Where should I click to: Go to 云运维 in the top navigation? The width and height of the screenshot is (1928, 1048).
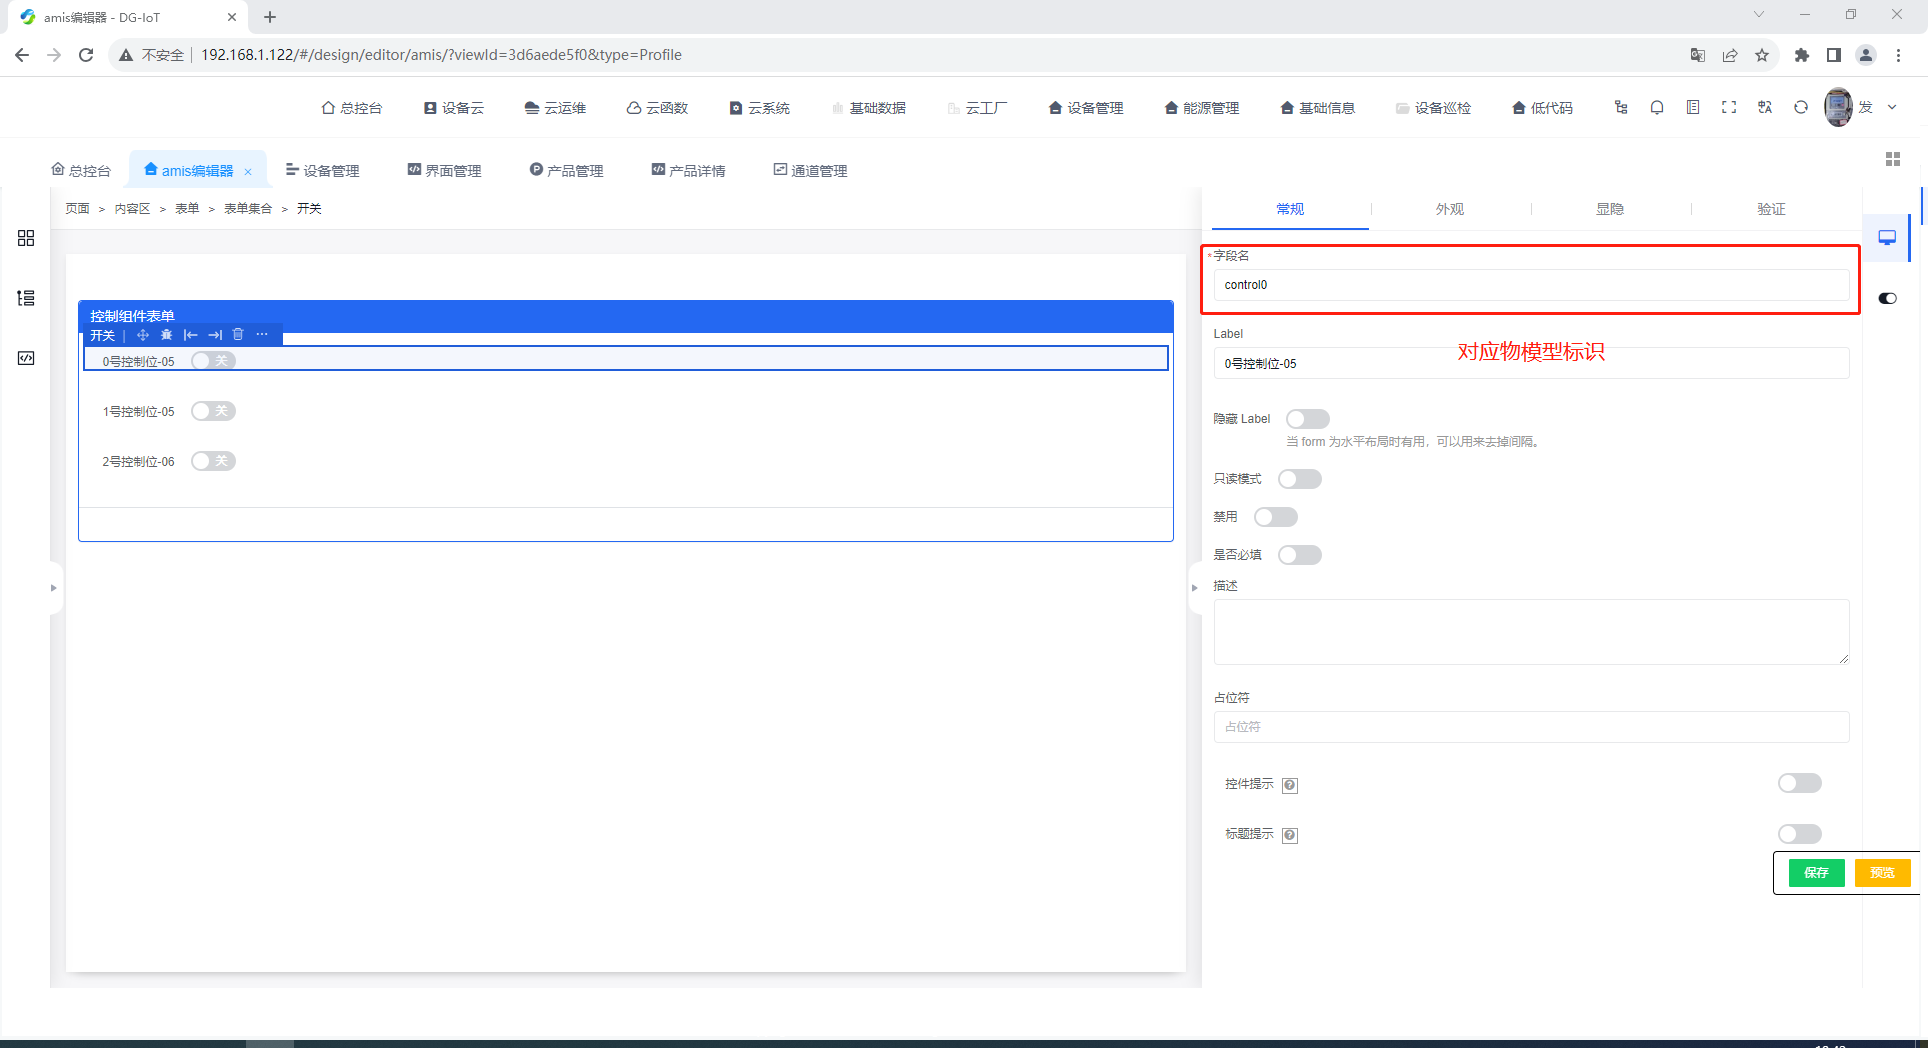556,108
